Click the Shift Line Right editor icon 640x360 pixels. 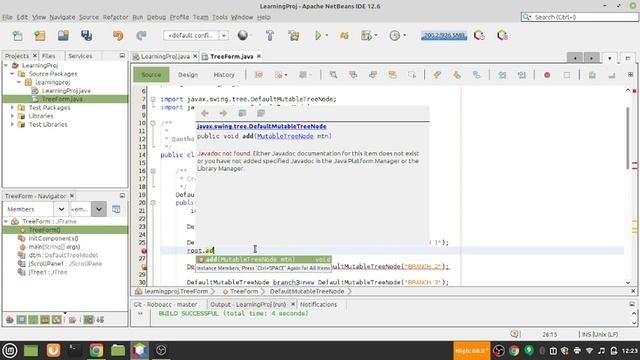tap(522, 75)
